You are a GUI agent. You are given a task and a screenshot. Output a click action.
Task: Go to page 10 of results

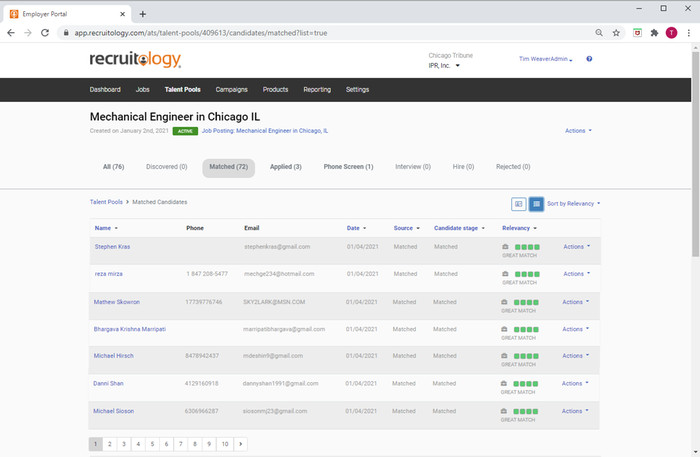click(225, 444)
